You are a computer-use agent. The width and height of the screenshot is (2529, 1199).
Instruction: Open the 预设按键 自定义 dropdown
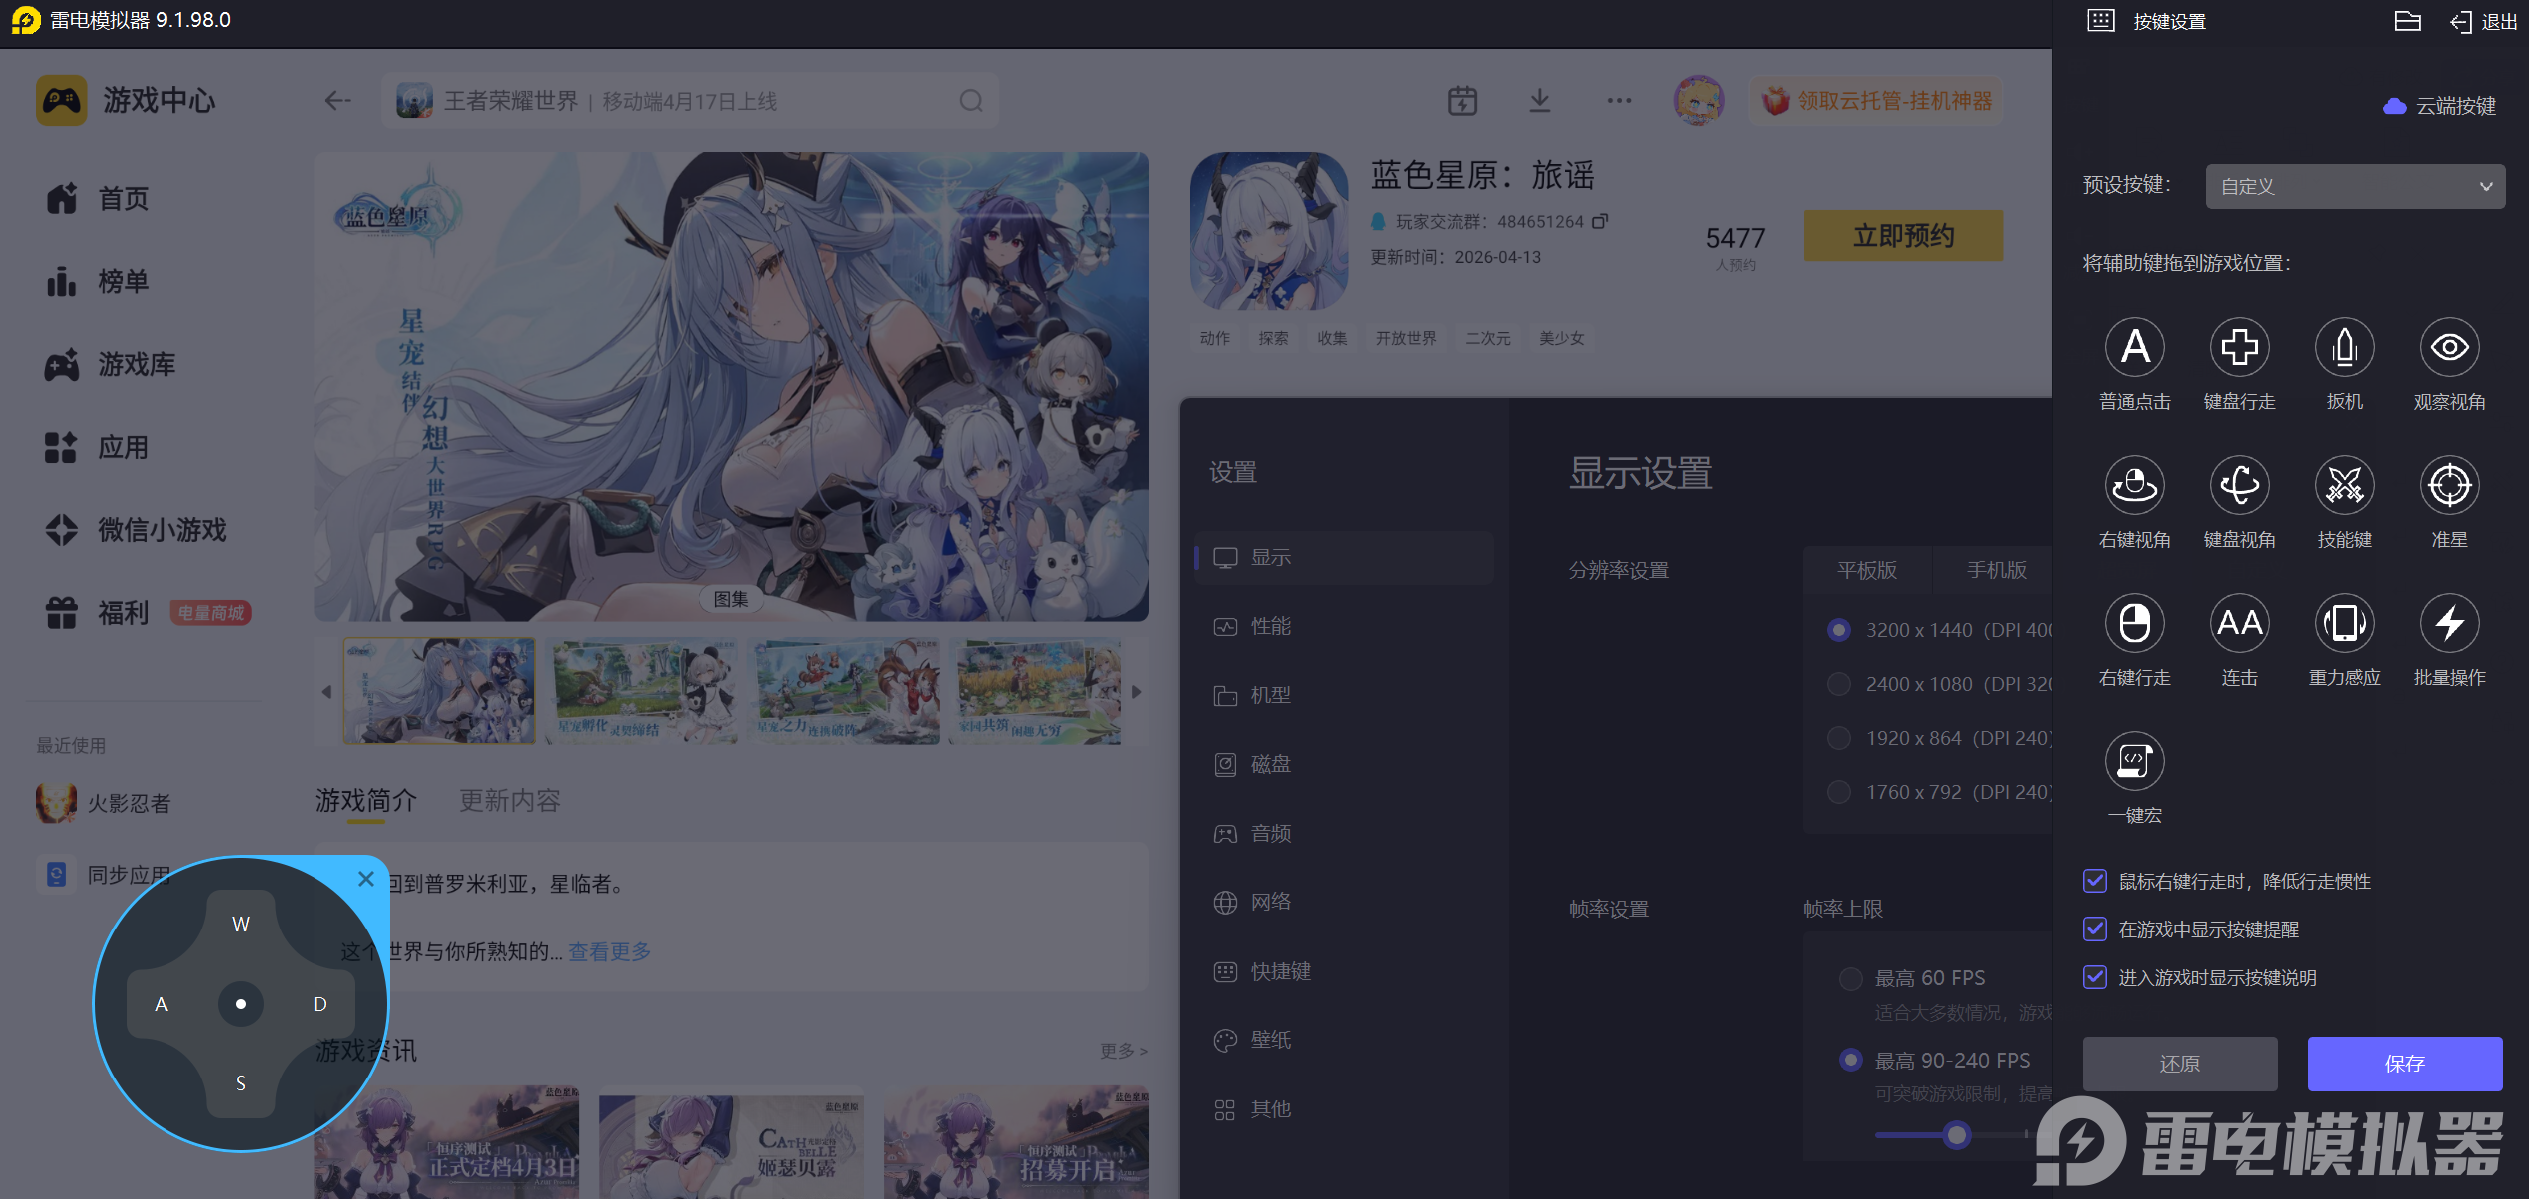(x=2354, y=187)
